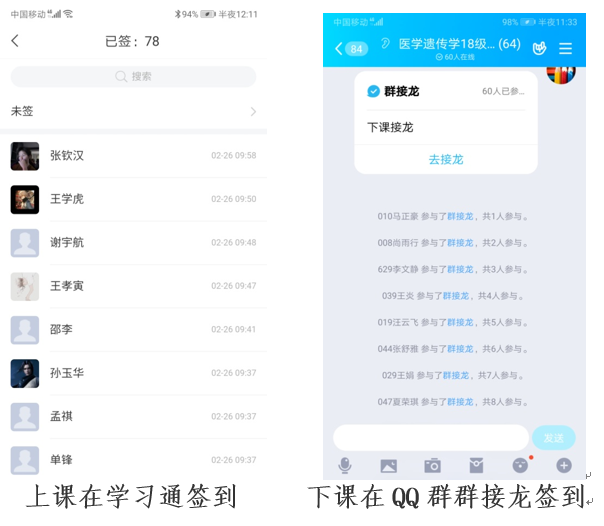
Task: Open the 未签 unsigned list row
Action: point(133,112)
